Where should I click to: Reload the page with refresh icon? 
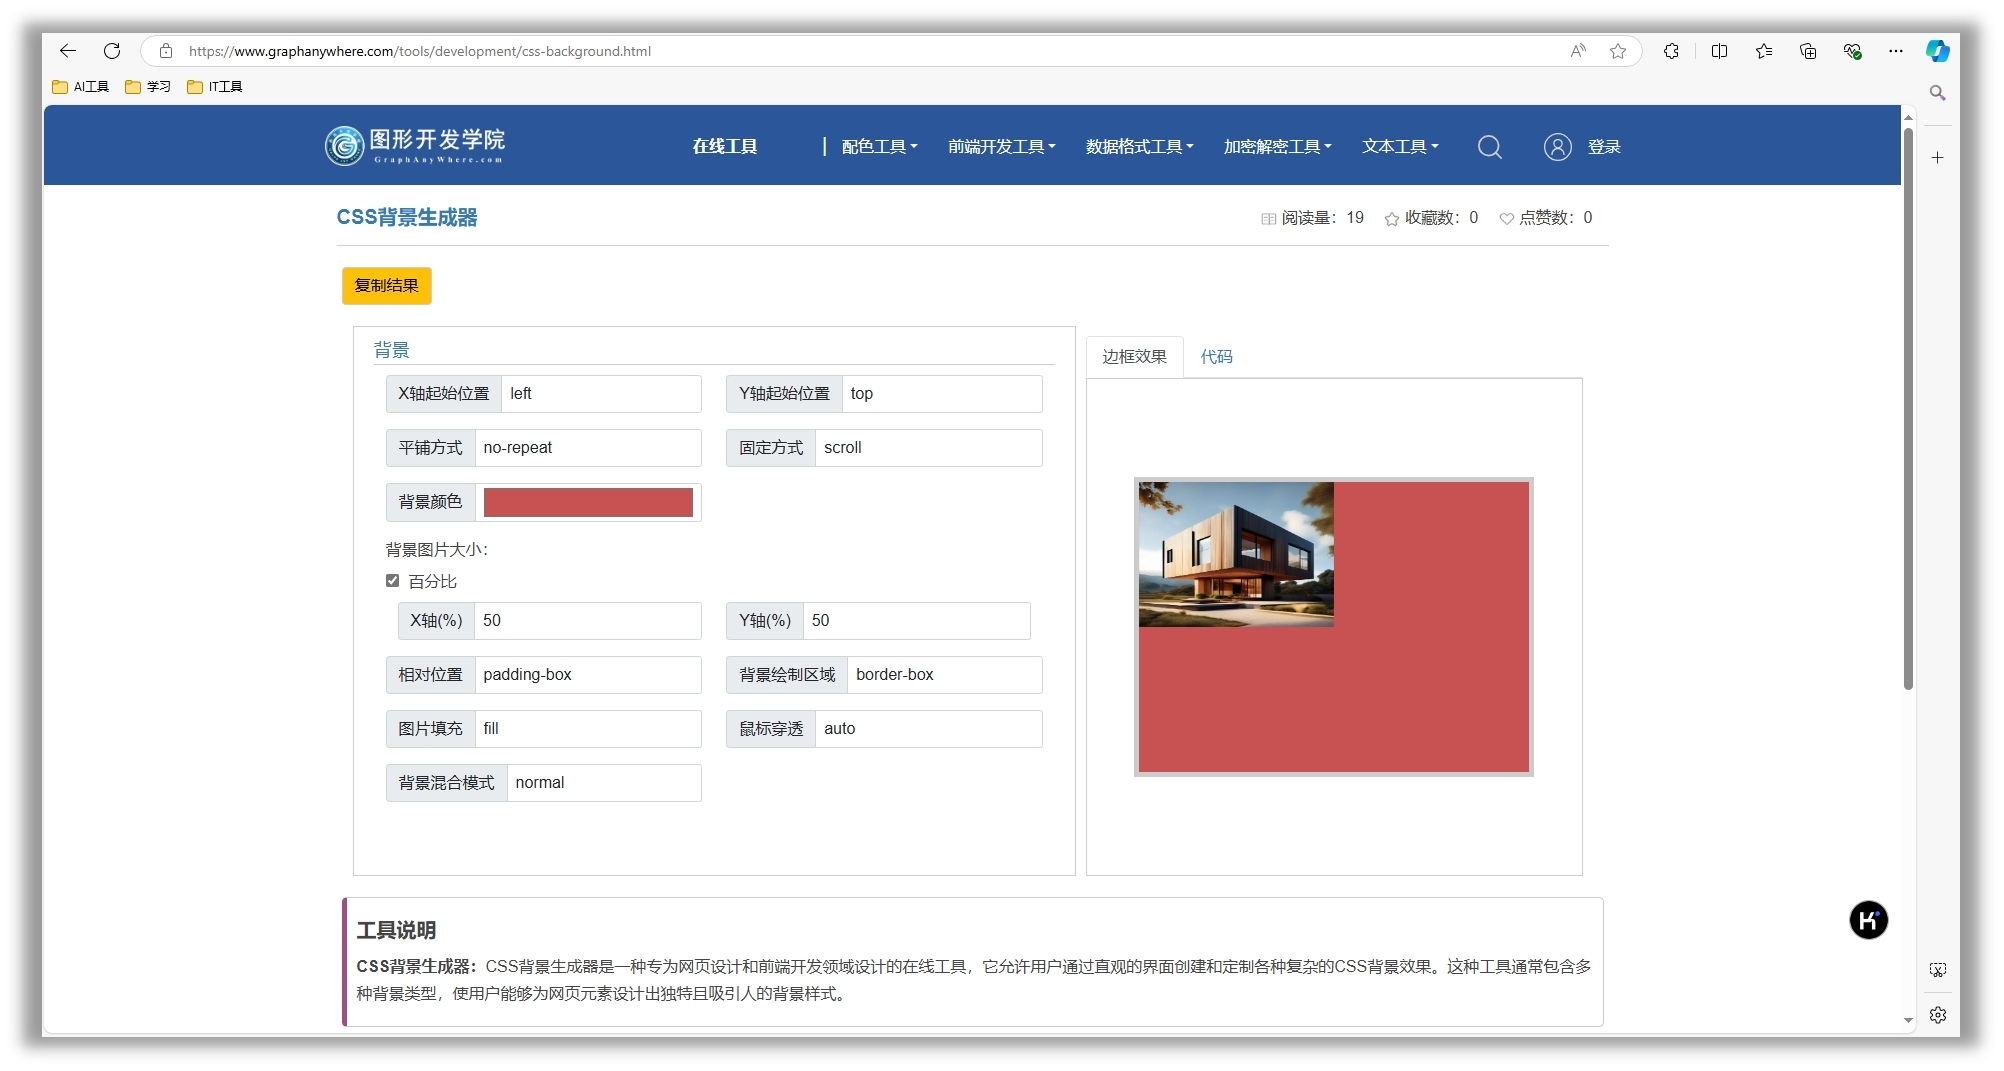tap(112, 51)
